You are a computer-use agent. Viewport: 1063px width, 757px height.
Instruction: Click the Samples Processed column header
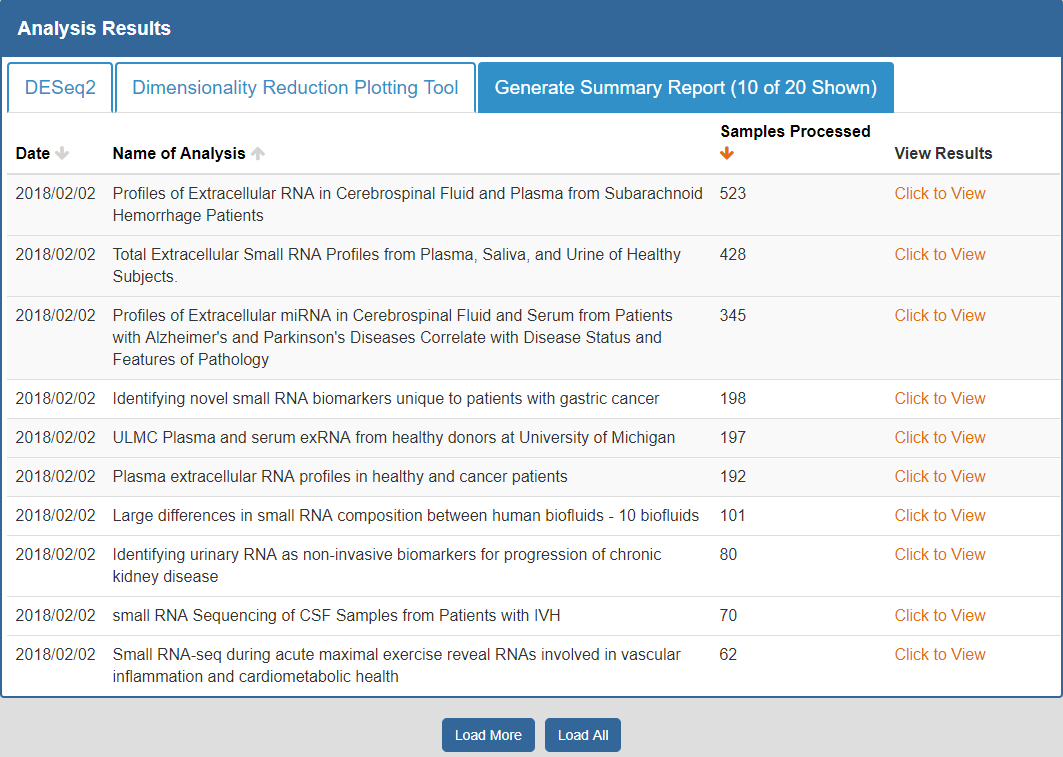pyautogui.click(x=794, y=132)
